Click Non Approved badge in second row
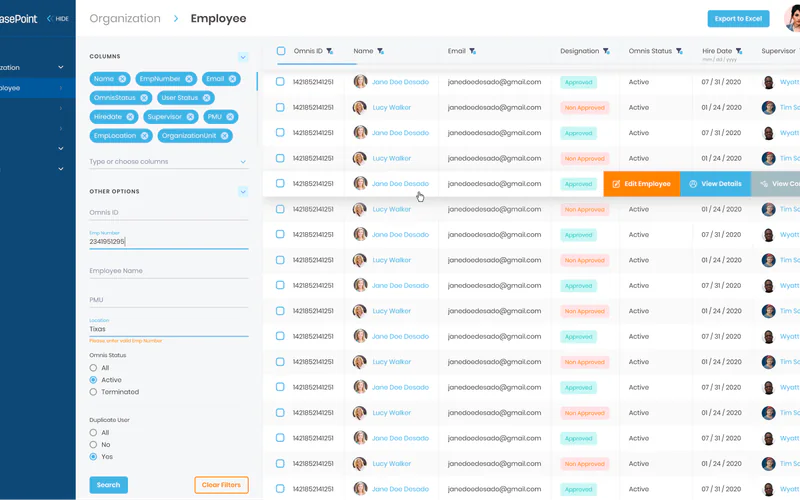Image resolution: width=800 pixels, height=500 pixels. (584, 108)
